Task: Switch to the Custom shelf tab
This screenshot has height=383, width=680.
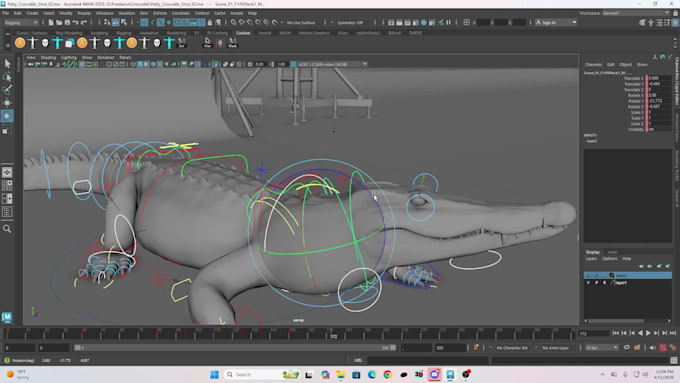Action: (x=243, y=33)
